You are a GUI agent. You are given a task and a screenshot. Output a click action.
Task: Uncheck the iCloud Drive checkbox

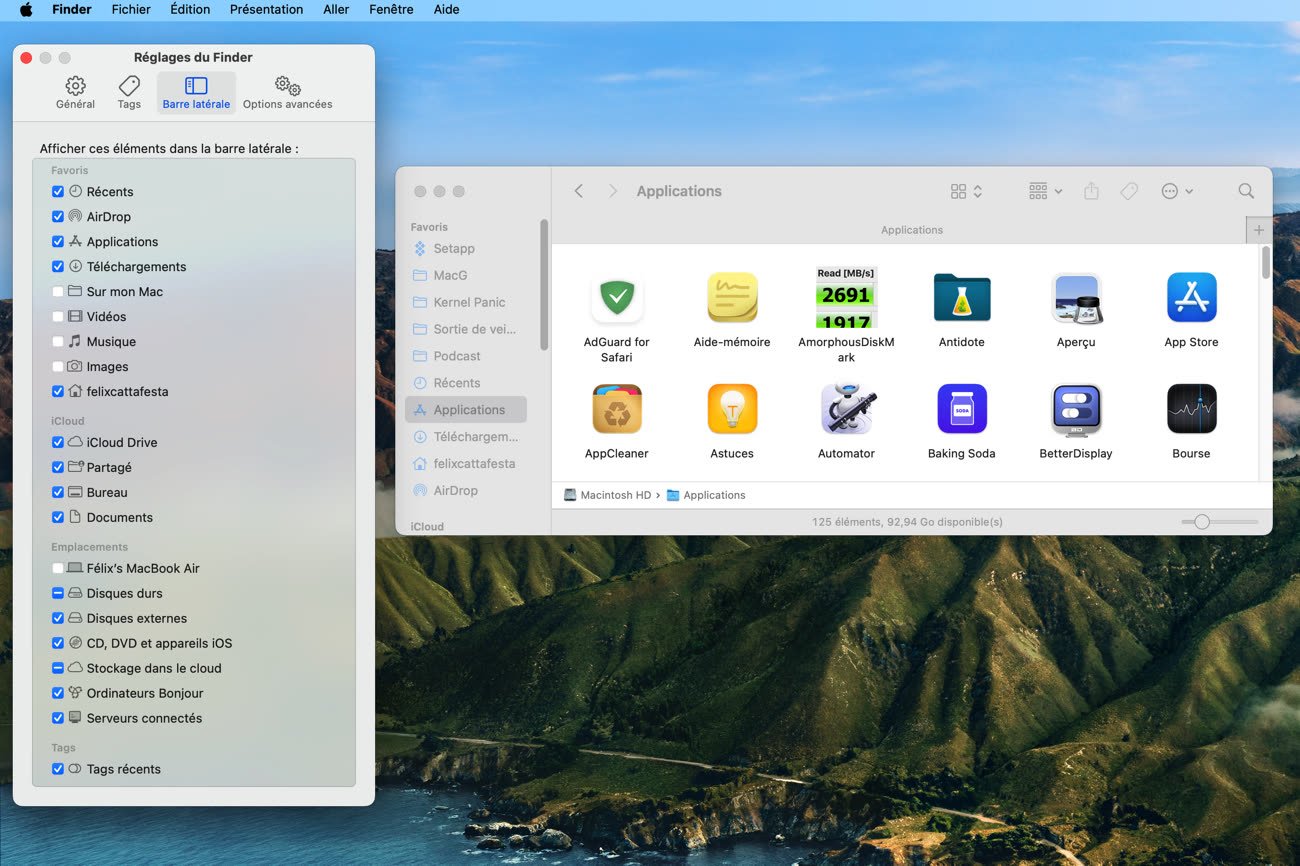coord(58,443)
